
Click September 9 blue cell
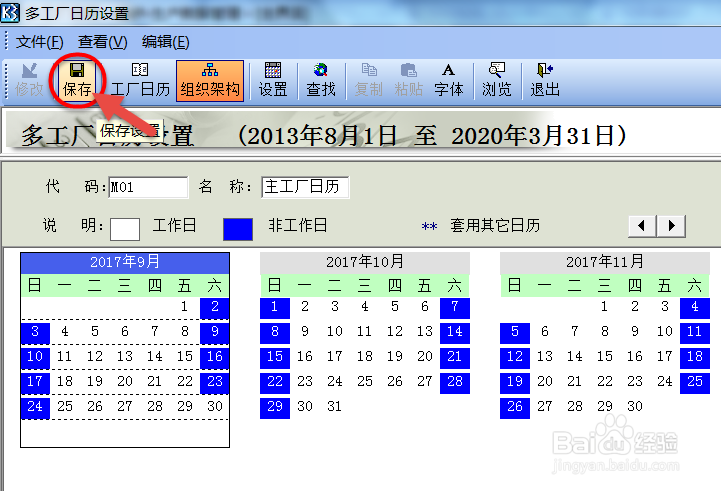click(x=215, y=332)
